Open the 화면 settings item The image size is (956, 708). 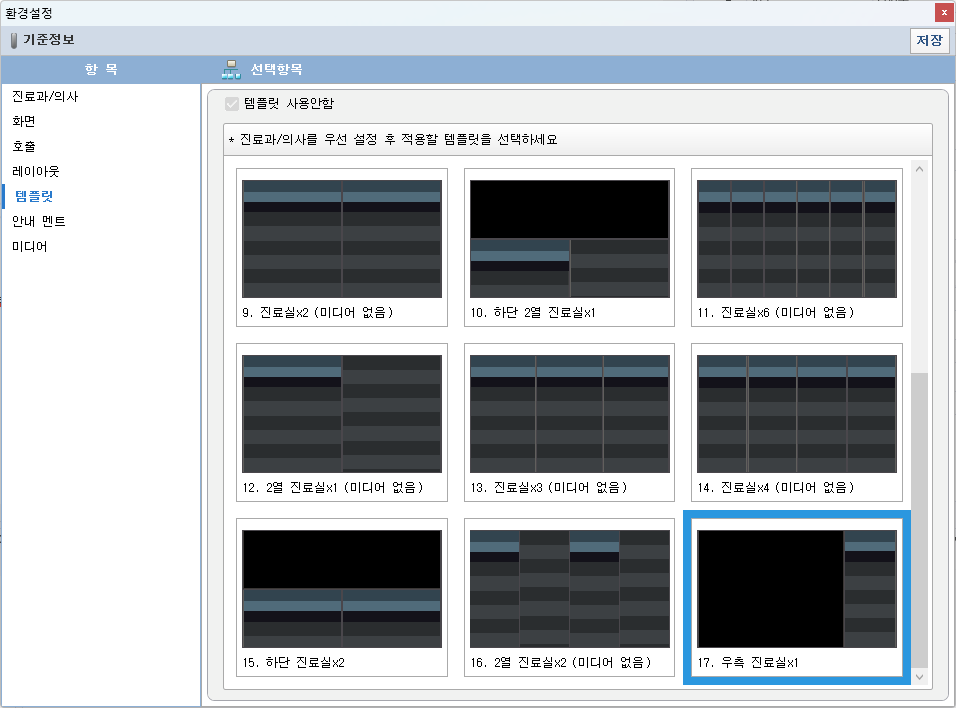[x=24, y=121]
